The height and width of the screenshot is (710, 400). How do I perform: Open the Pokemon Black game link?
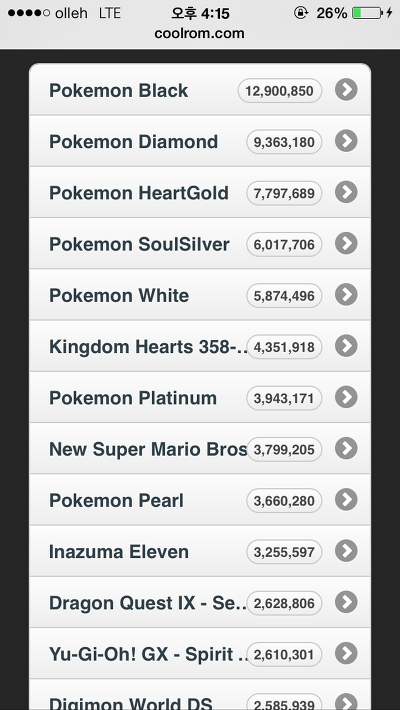[x=200, y=90]
